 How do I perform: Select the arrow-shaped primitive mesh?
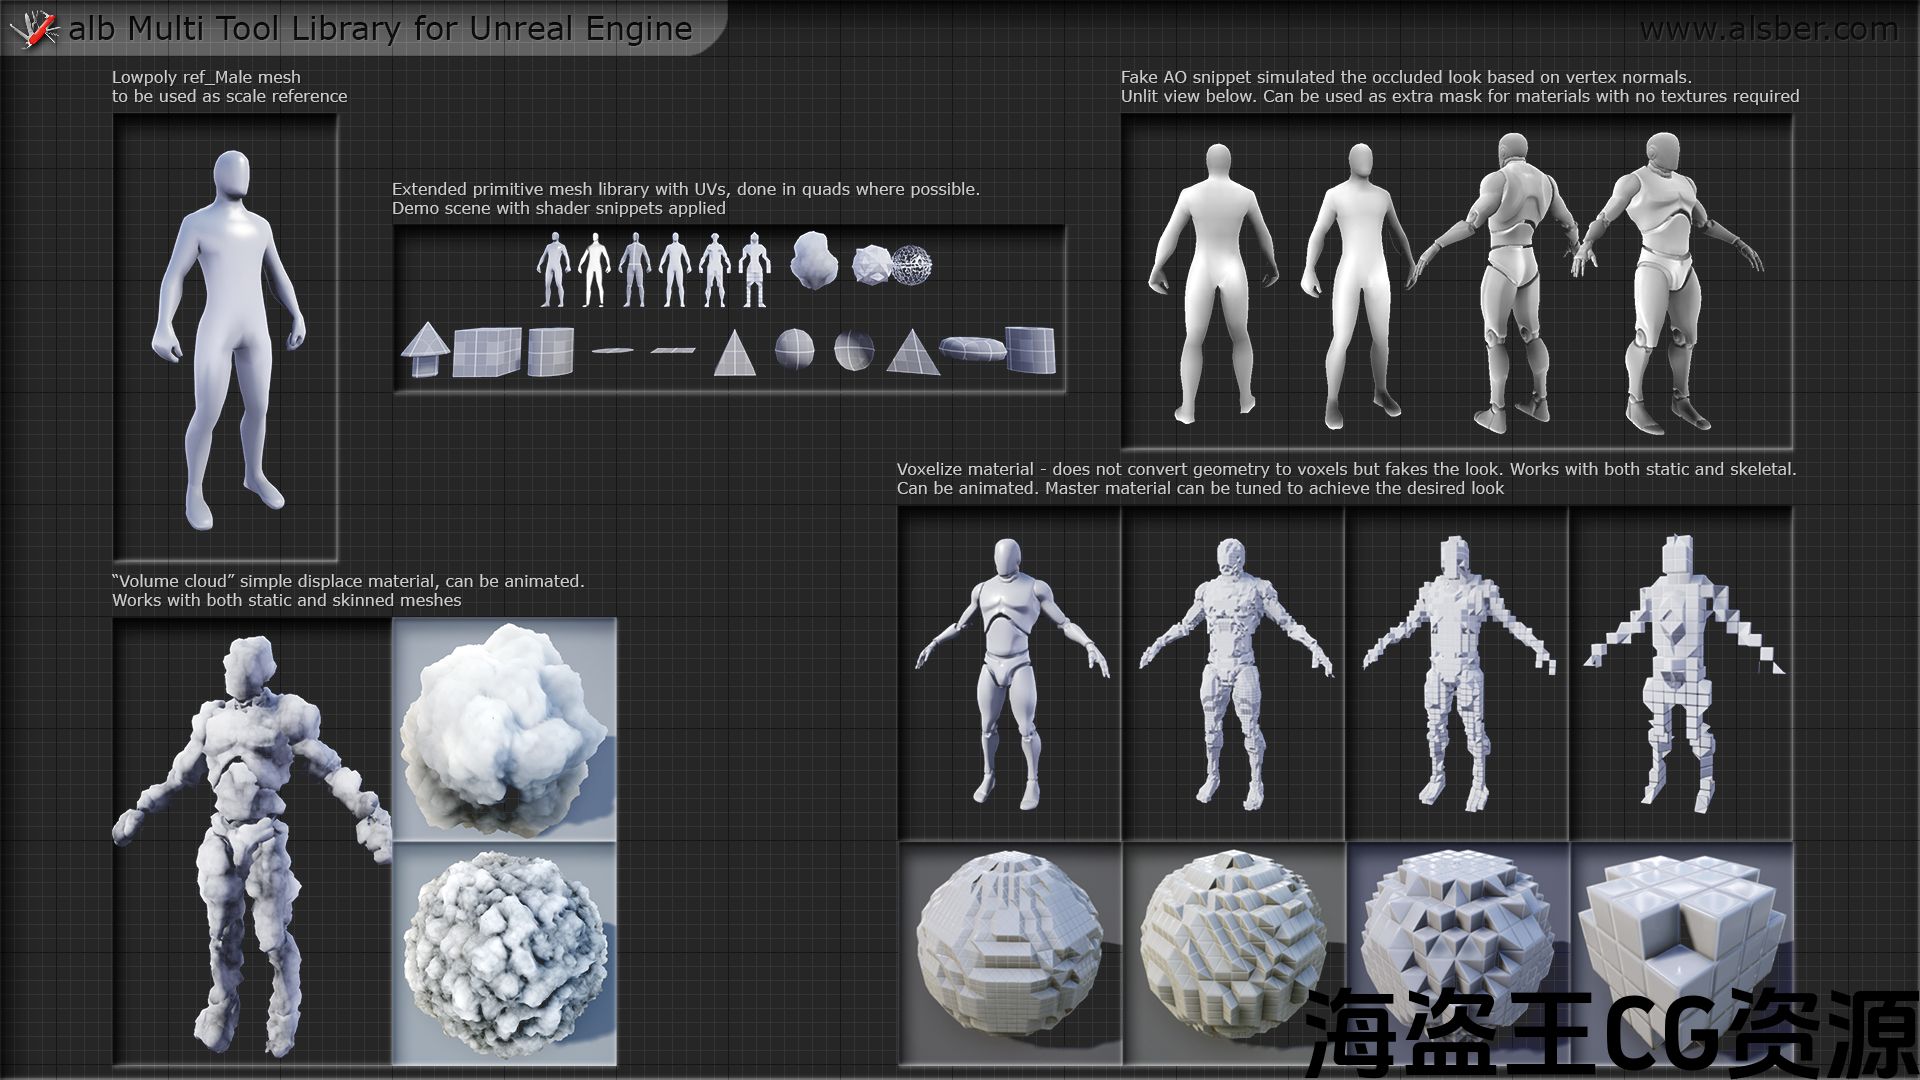tap(424, 350)
